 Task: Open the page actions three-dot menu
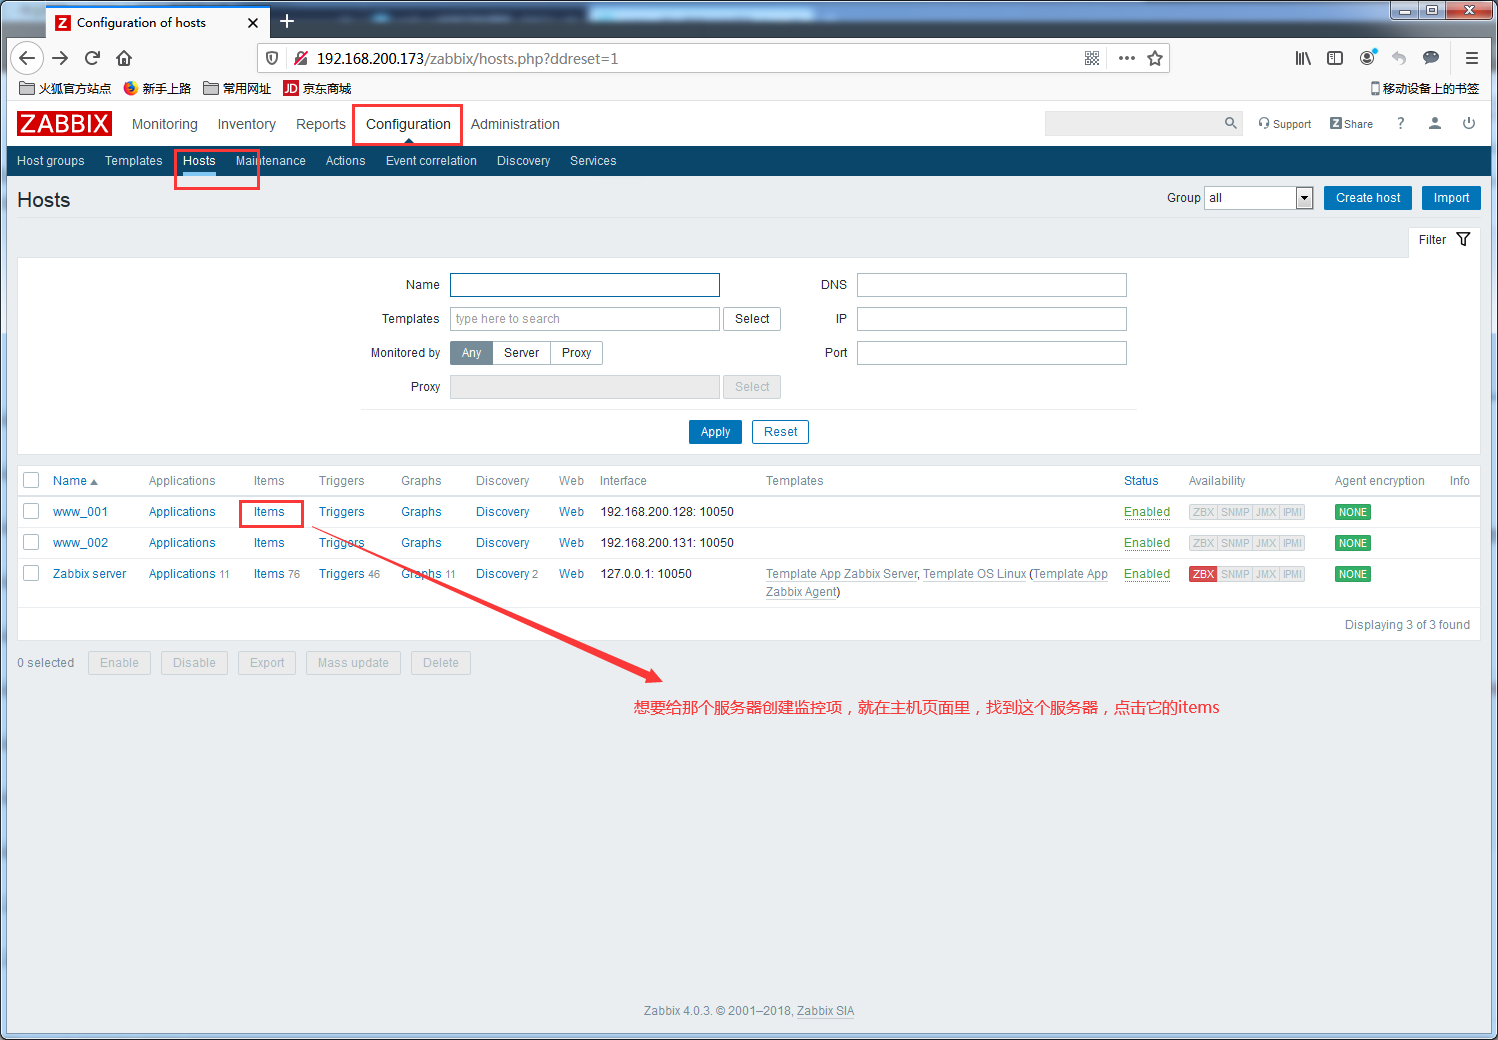(1127, 58)
